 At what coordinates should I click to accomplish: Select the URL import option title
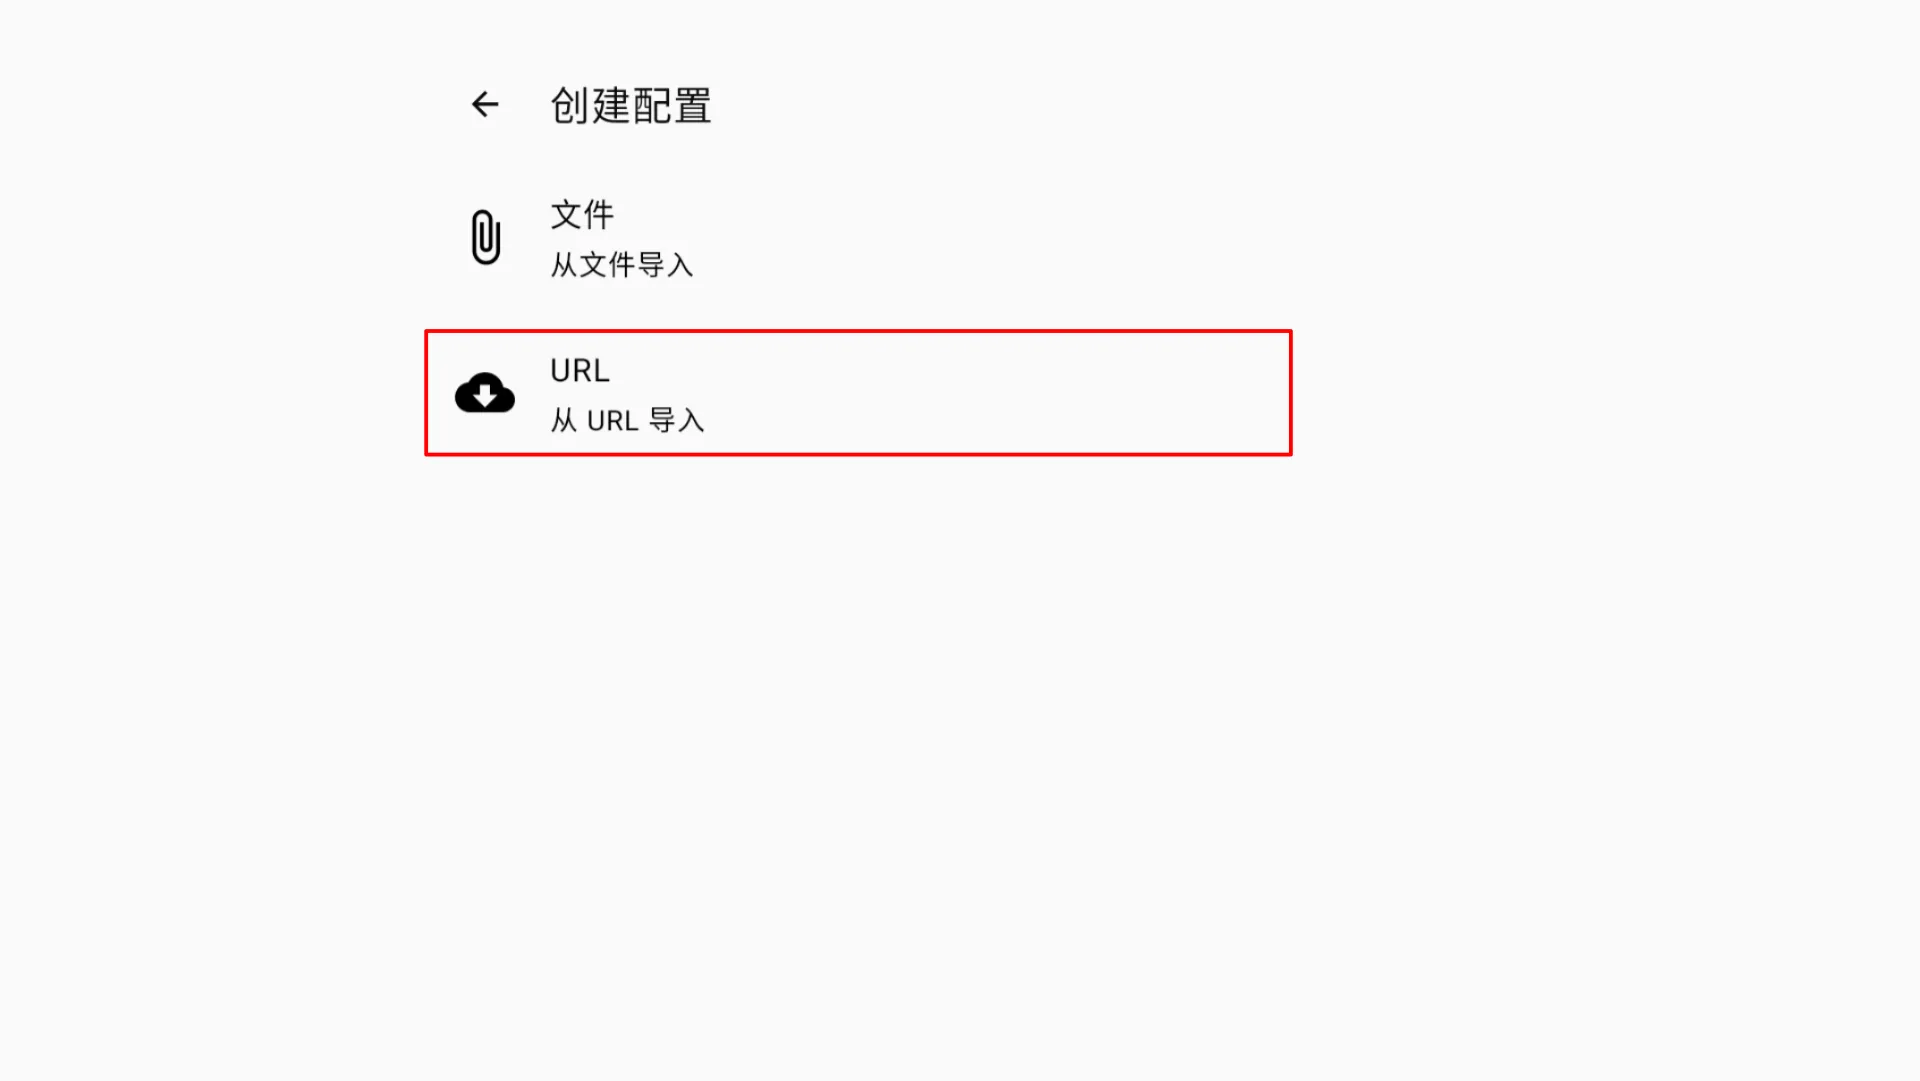pyautogui.click(x=580, y=370)
